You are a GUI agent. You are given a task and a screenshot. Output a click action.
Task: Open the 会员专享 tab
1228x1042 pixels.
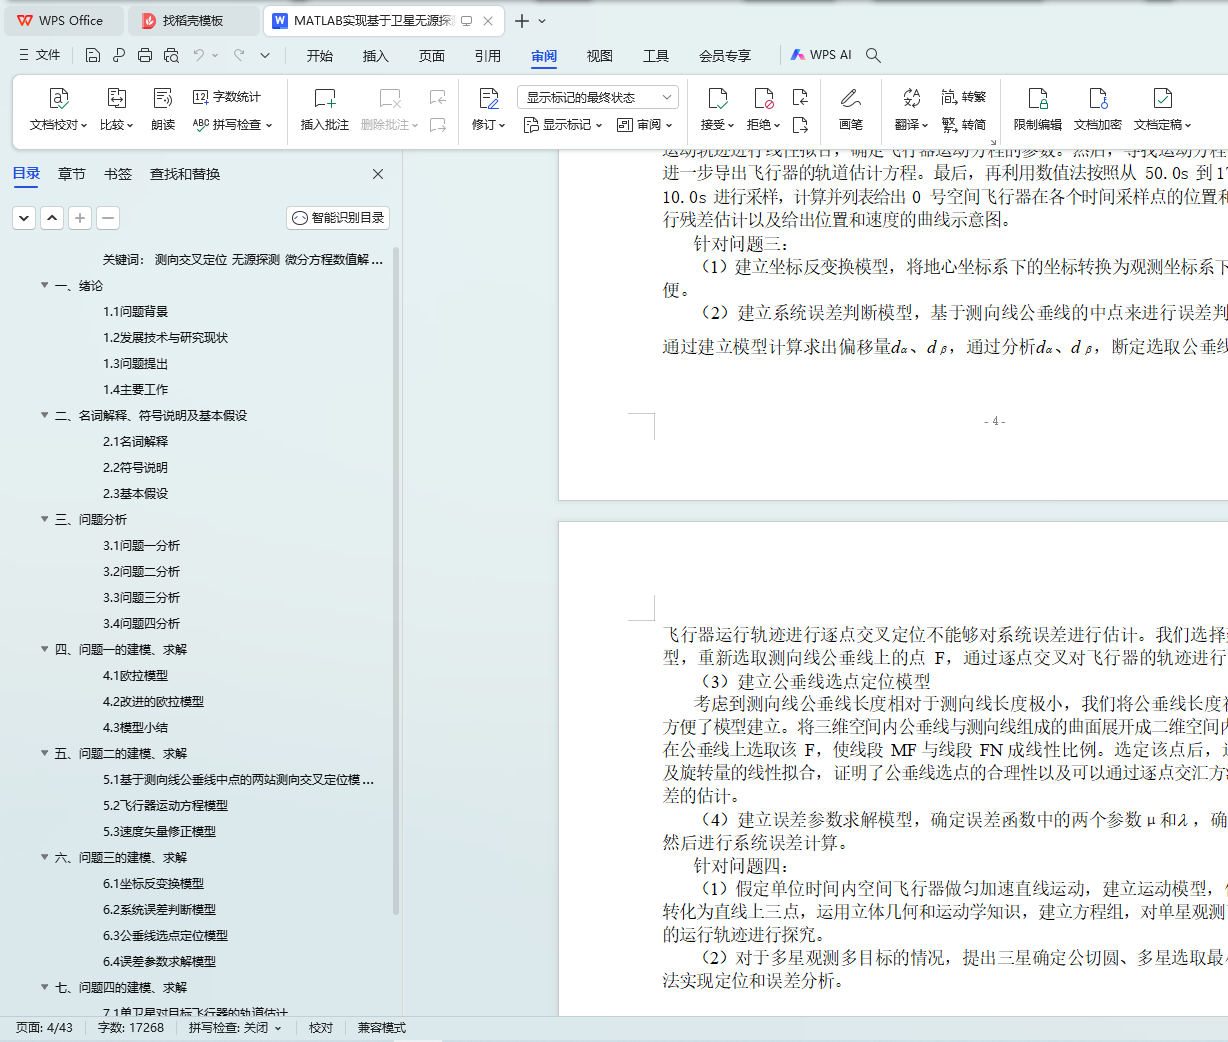click(x=725, y=56)
